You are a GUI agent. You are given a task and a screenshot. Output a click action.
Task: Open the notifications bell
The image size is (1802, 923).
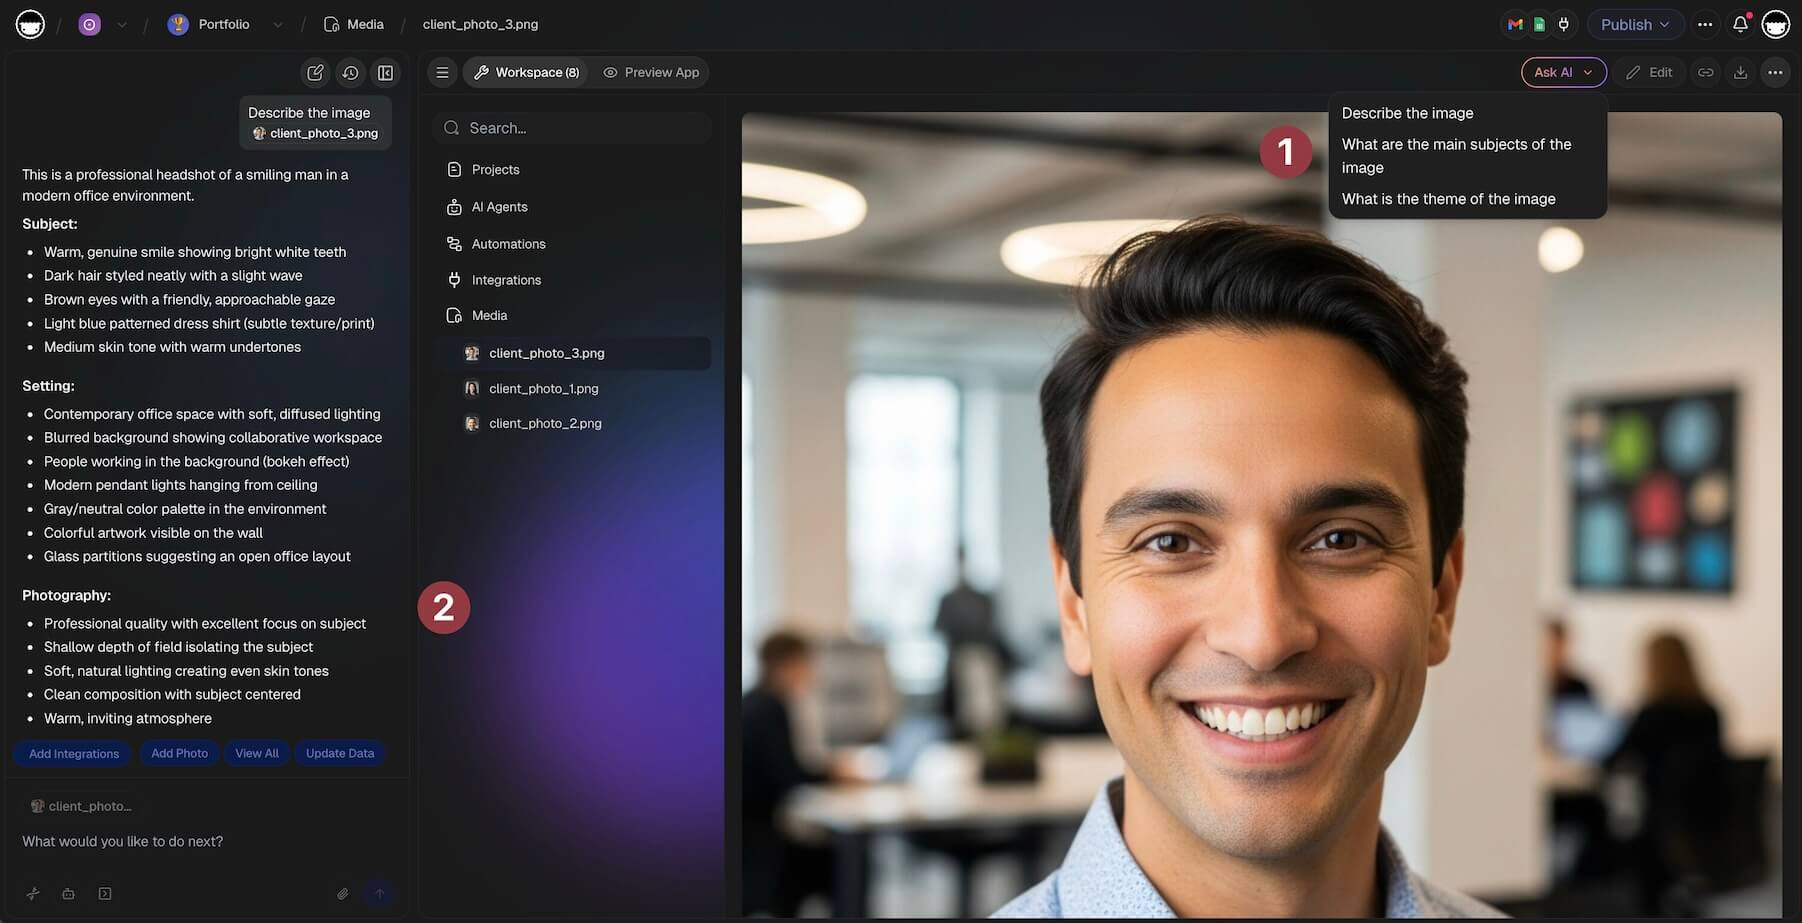[x=1740, y=24]
